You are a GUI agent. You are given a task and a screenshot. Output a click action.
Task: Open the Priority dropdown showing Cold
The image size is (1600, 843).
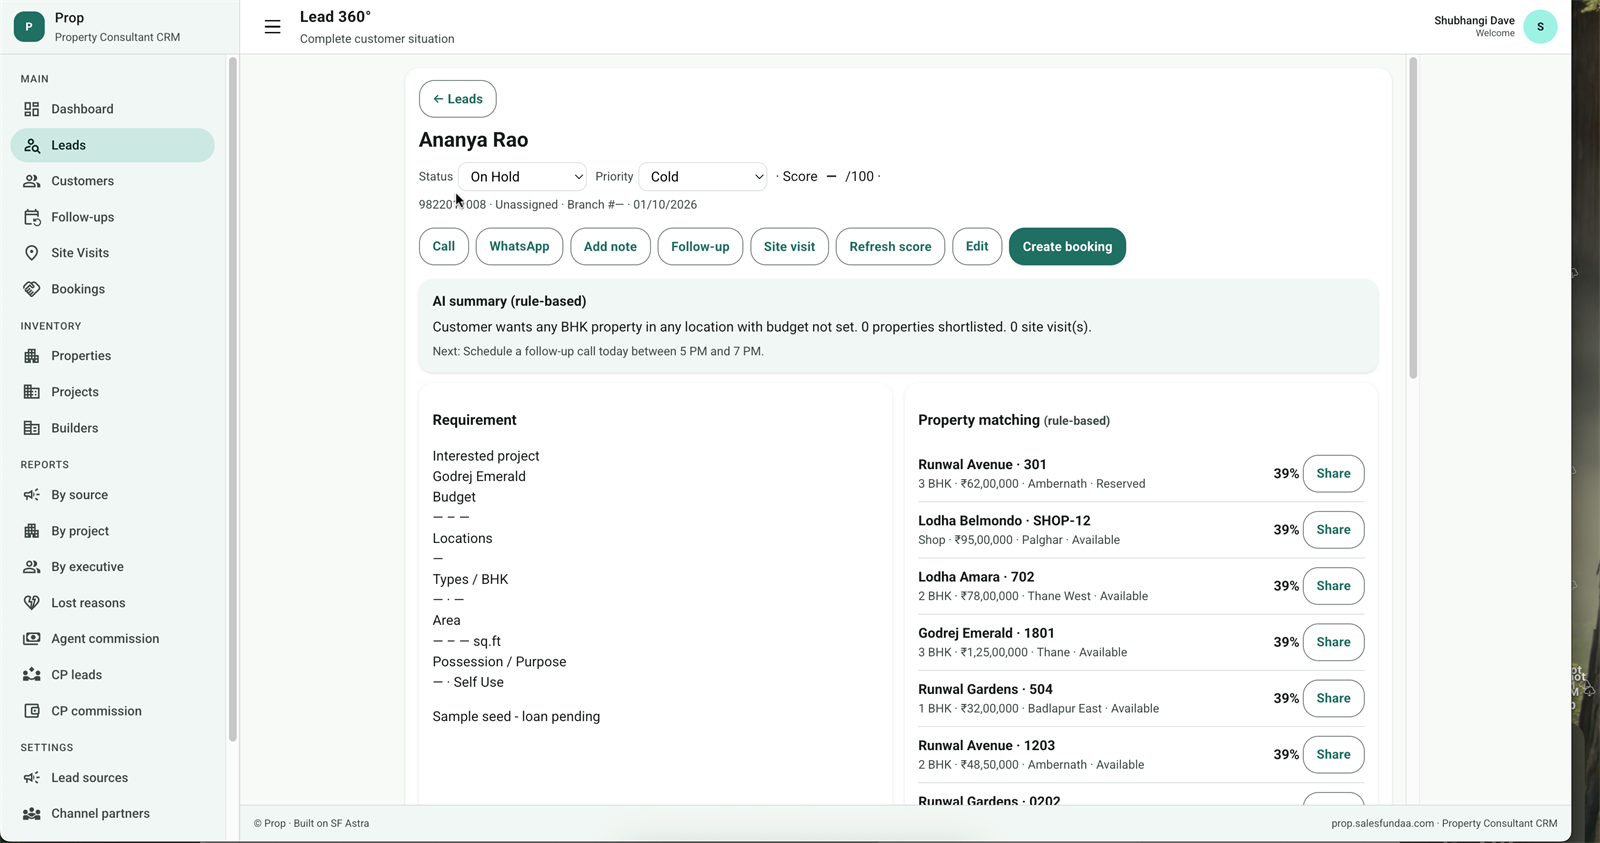pos(703,177)
